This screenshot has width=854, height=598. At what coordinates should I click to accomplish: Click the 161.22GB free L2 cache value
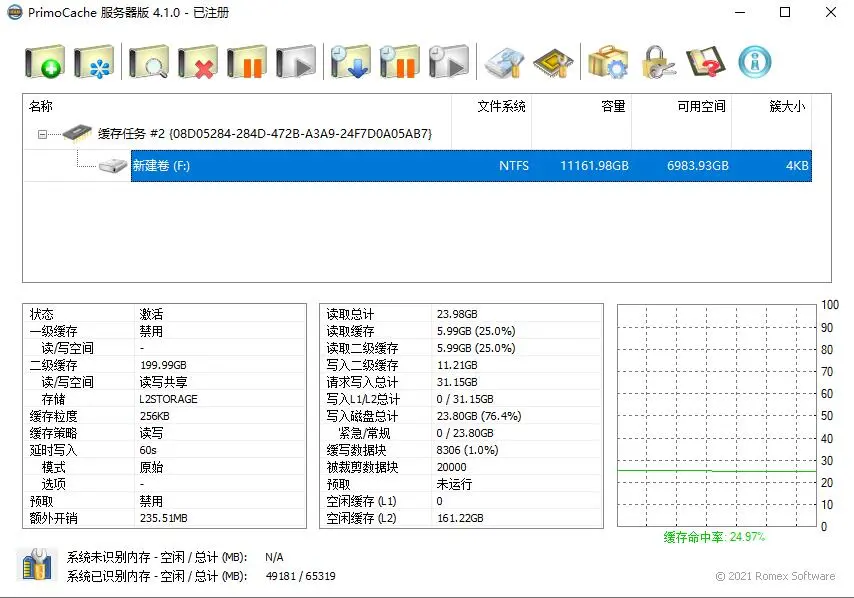pos(460,518)
